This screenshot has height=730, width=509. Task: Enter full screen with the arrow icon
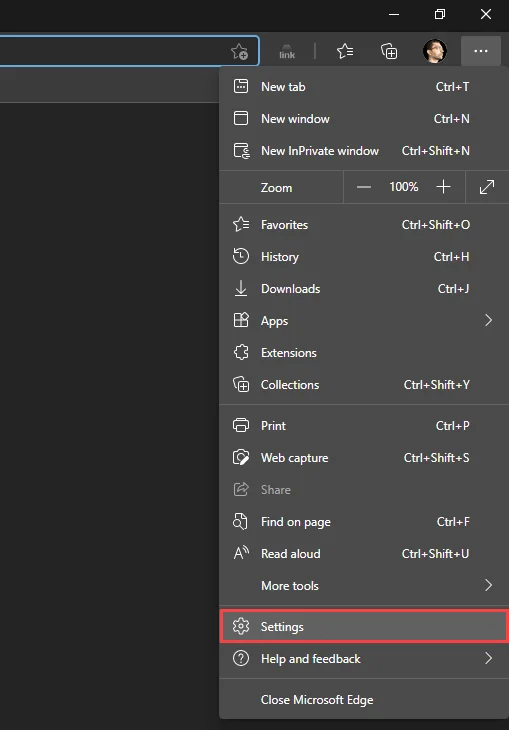pos(487,187)
